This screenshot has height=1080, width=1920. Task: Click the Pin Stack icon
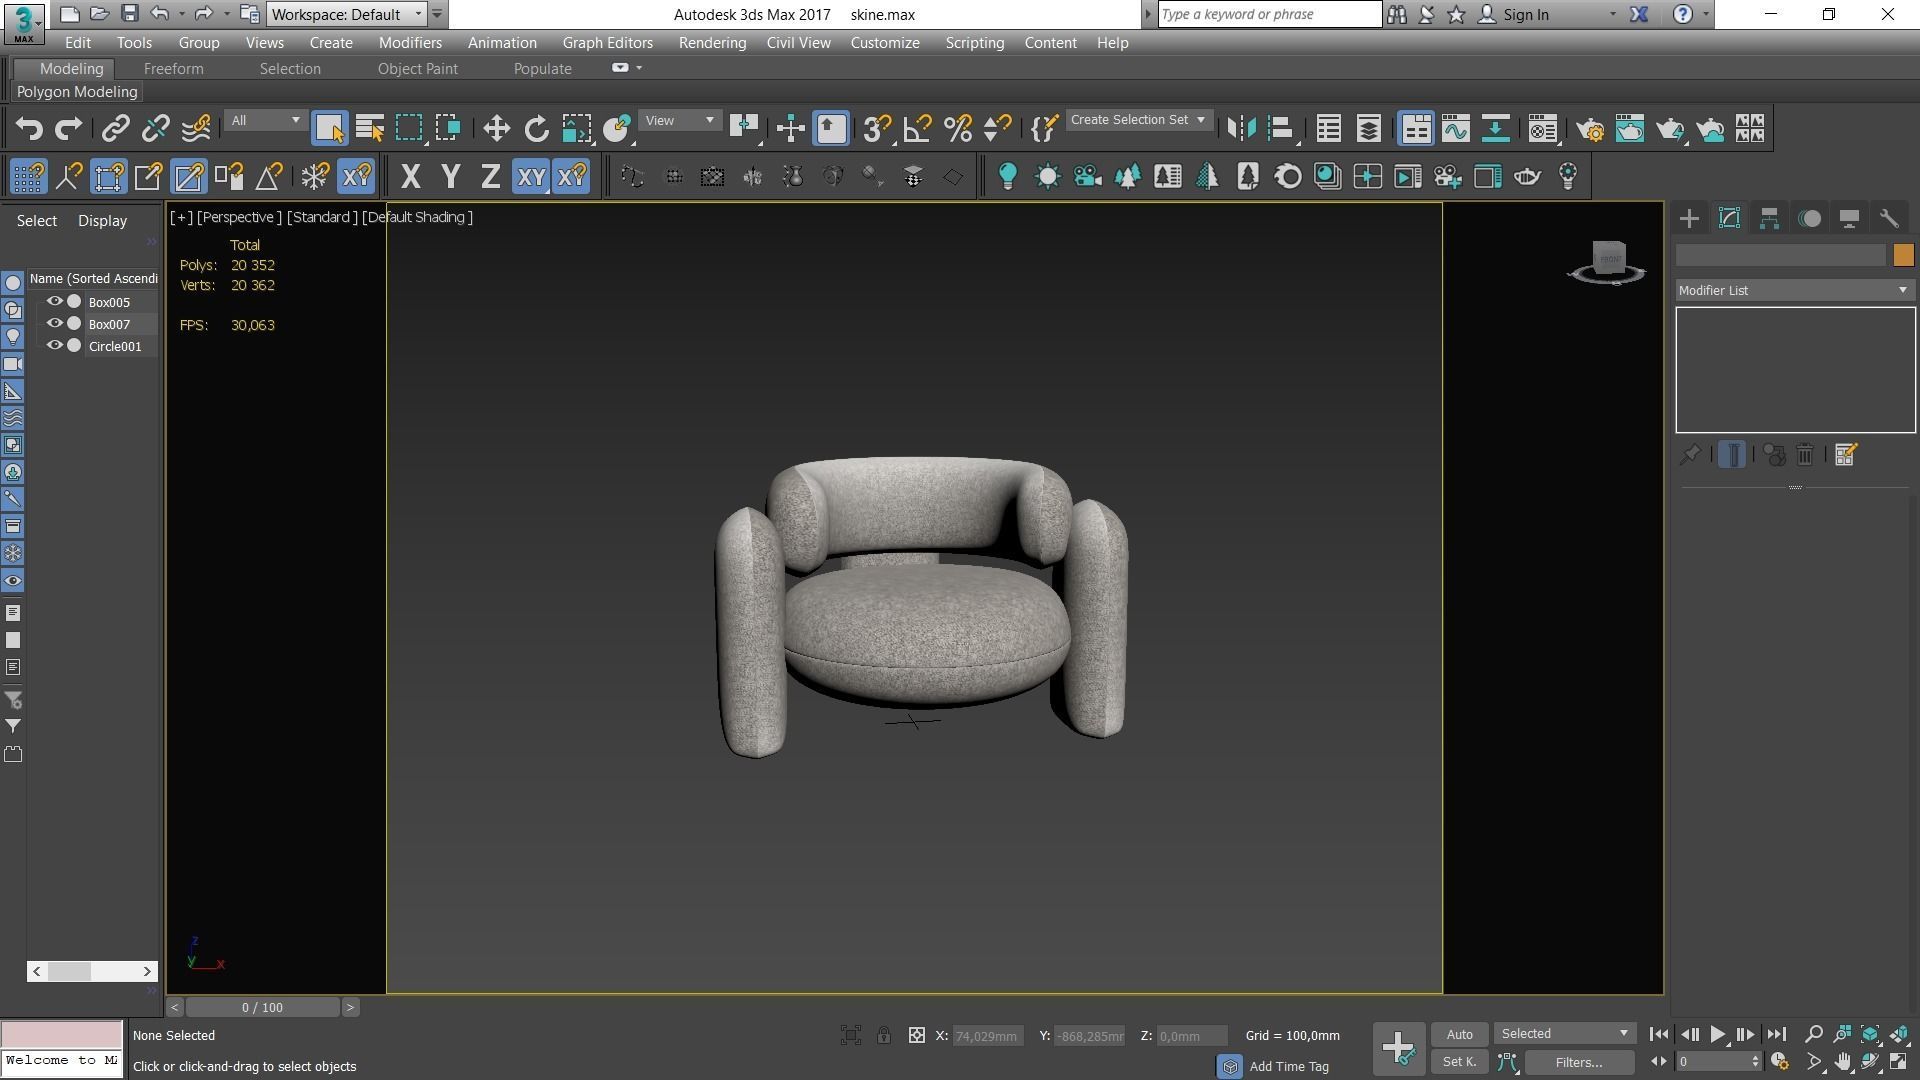coord(1690,455)
